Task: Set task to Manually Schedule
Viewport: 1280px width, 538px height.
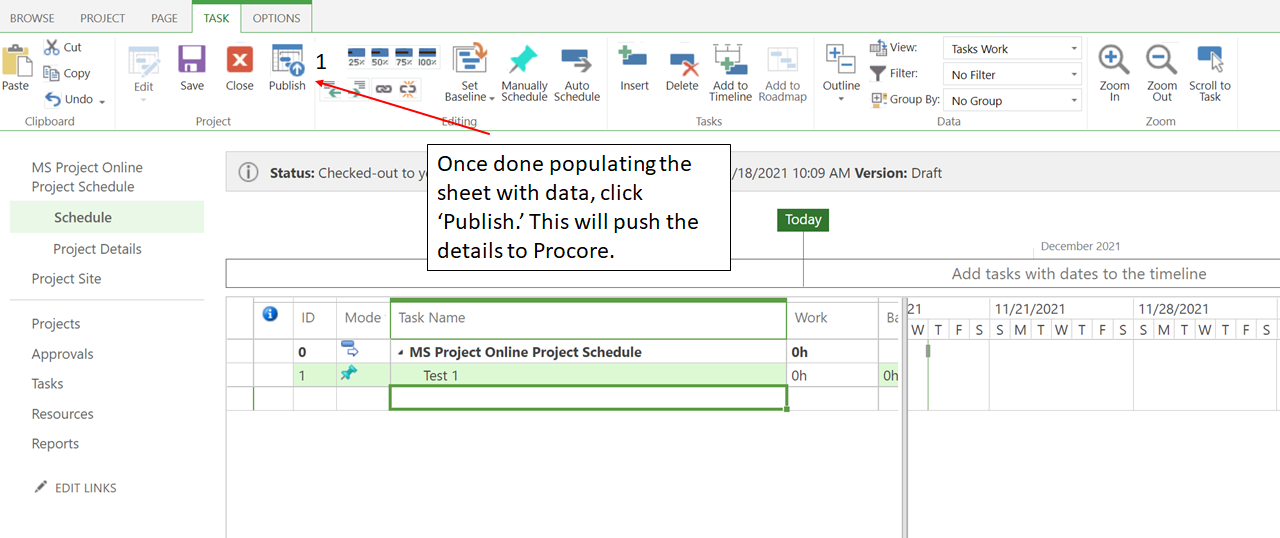Action: coord(524,73)
